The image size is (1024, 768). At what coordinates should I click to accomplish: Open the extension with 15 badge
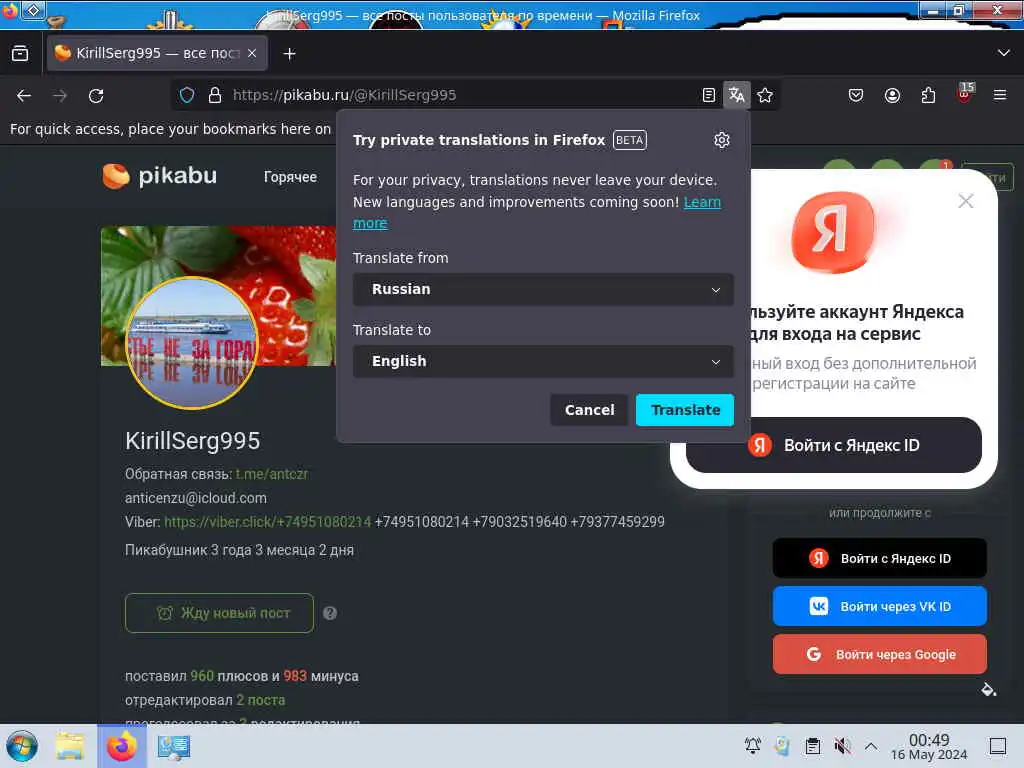(965, 94)
